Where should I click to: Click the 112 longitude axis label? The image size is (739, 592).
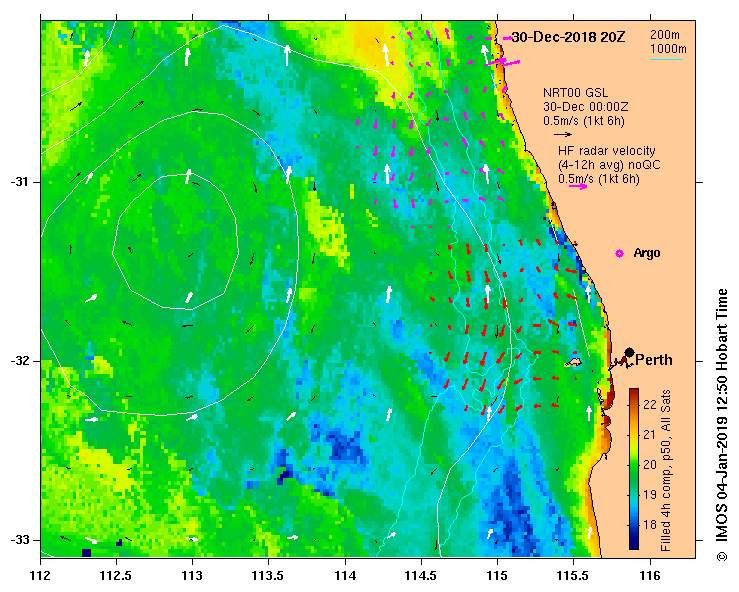41,576
